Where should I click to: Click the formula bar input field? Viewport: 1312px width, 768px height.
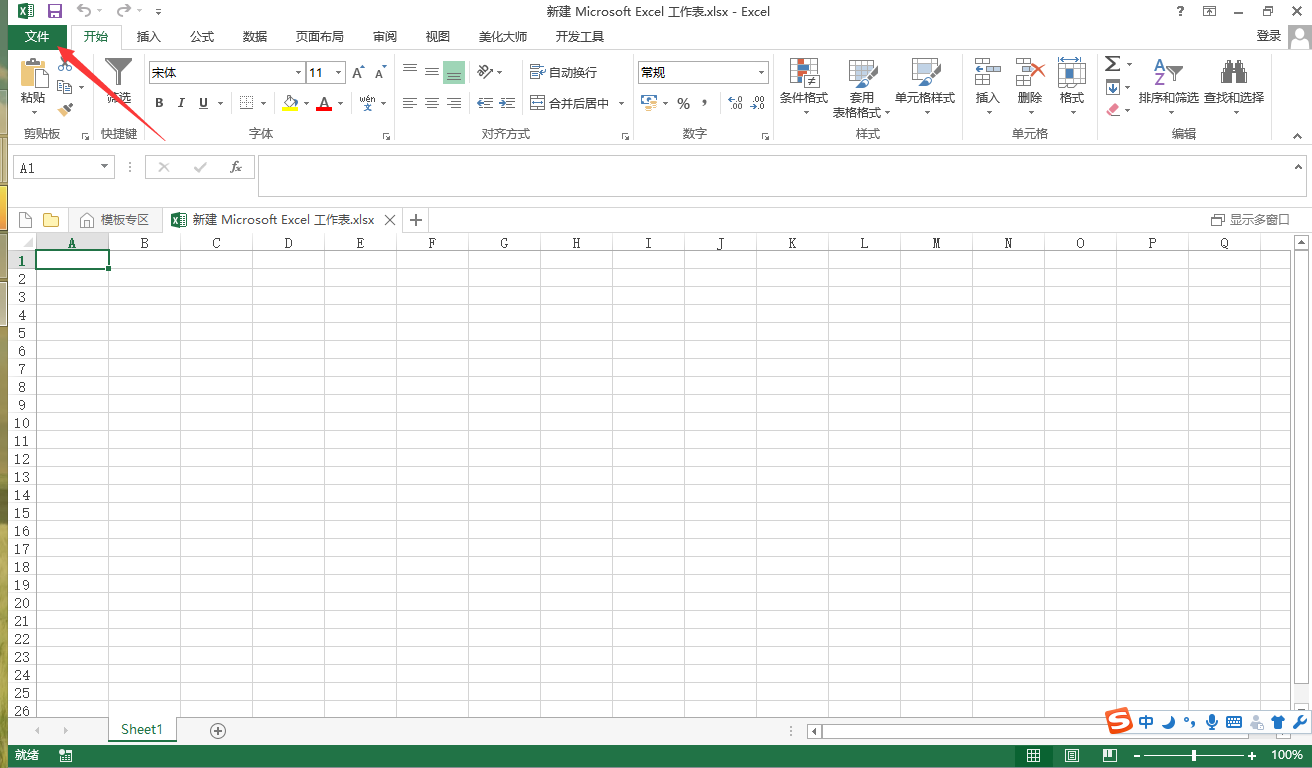point(781,176)
